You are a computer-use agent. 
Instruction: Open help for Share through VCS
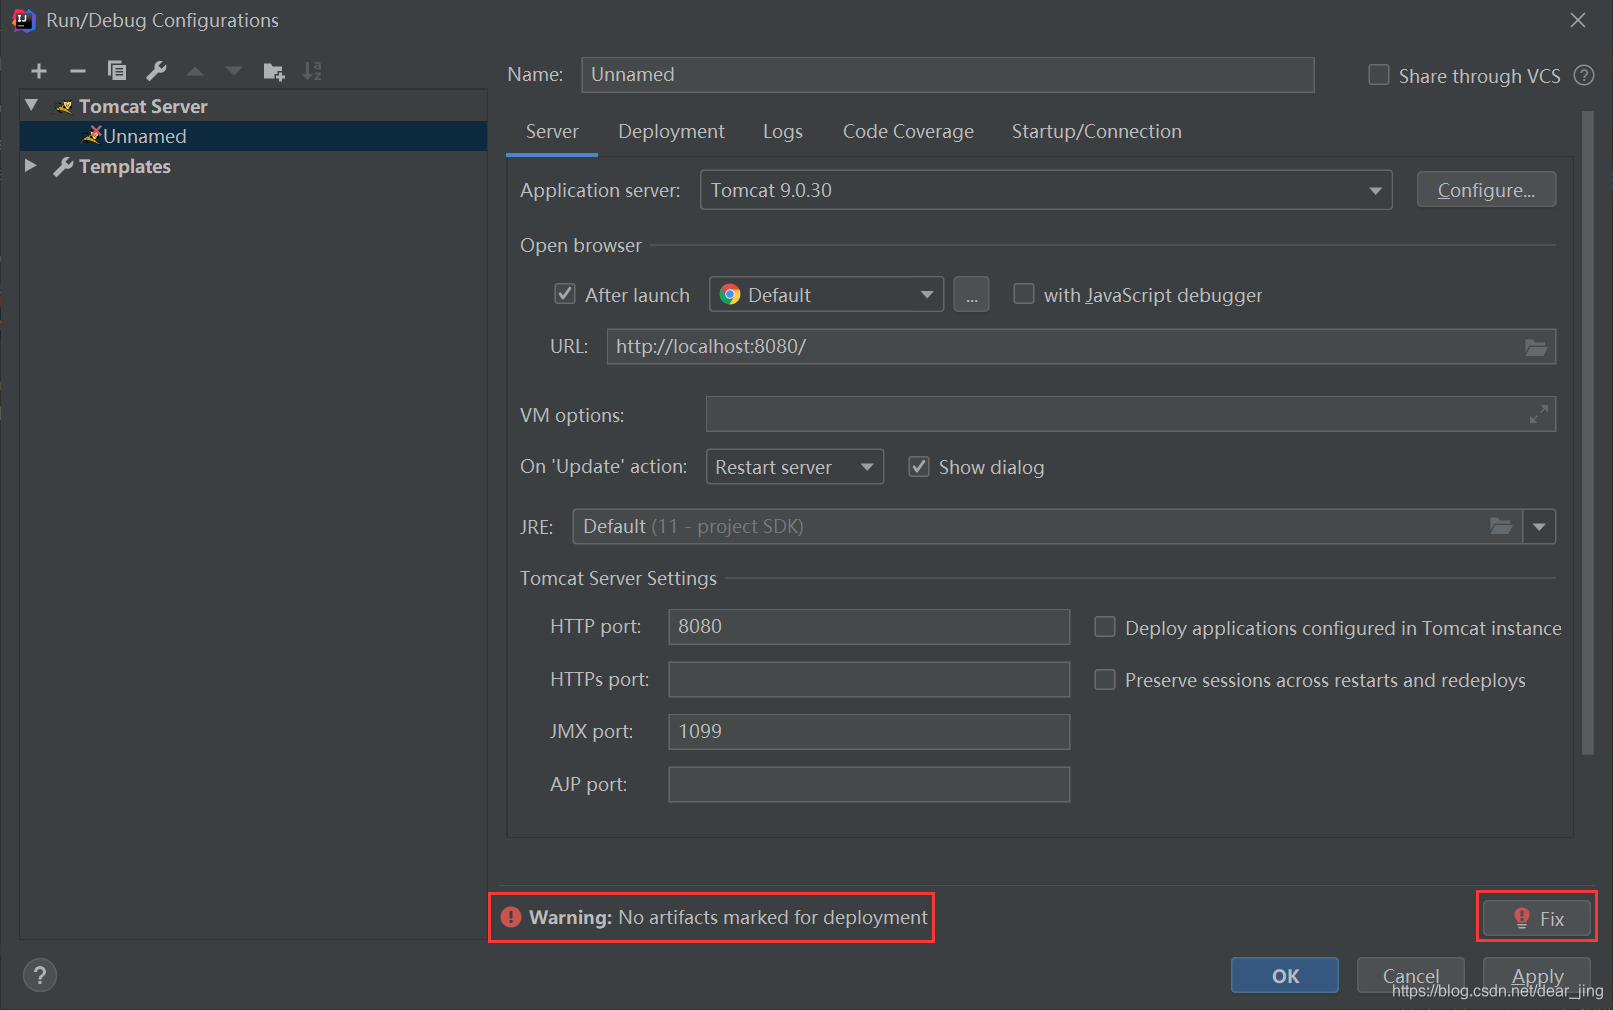click(1584, 75)
